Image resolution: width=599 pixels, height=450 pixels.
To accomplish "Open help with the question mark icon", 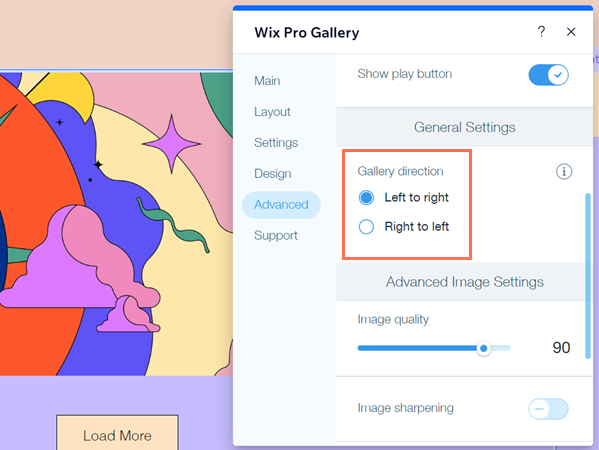I will pyautogui.click(x=541, y=32).
